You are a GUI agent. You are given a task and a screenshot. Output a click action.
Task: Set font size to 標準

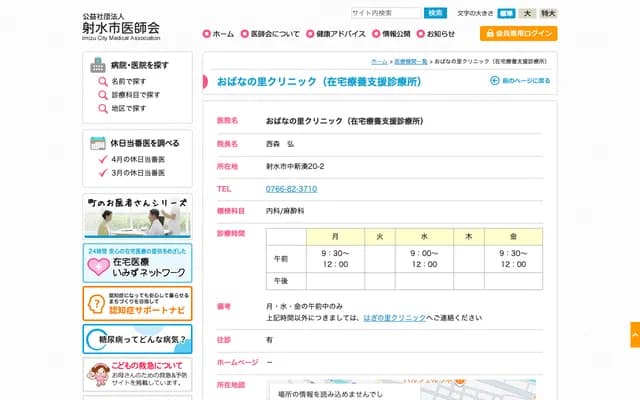tap(506, 13)
